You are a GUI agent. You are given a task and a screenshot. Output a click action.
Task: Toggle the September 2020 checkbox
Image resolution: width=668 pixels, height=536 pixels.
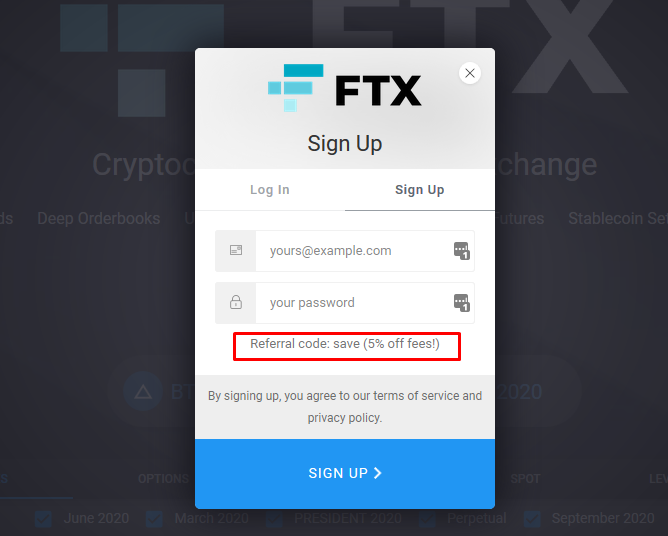(x=532, y=519)
